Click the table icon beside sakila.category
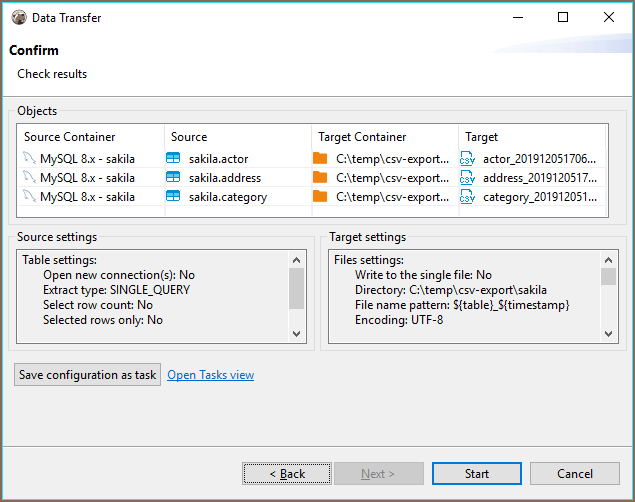Screen dimensions: 635x502 point(173,196)
